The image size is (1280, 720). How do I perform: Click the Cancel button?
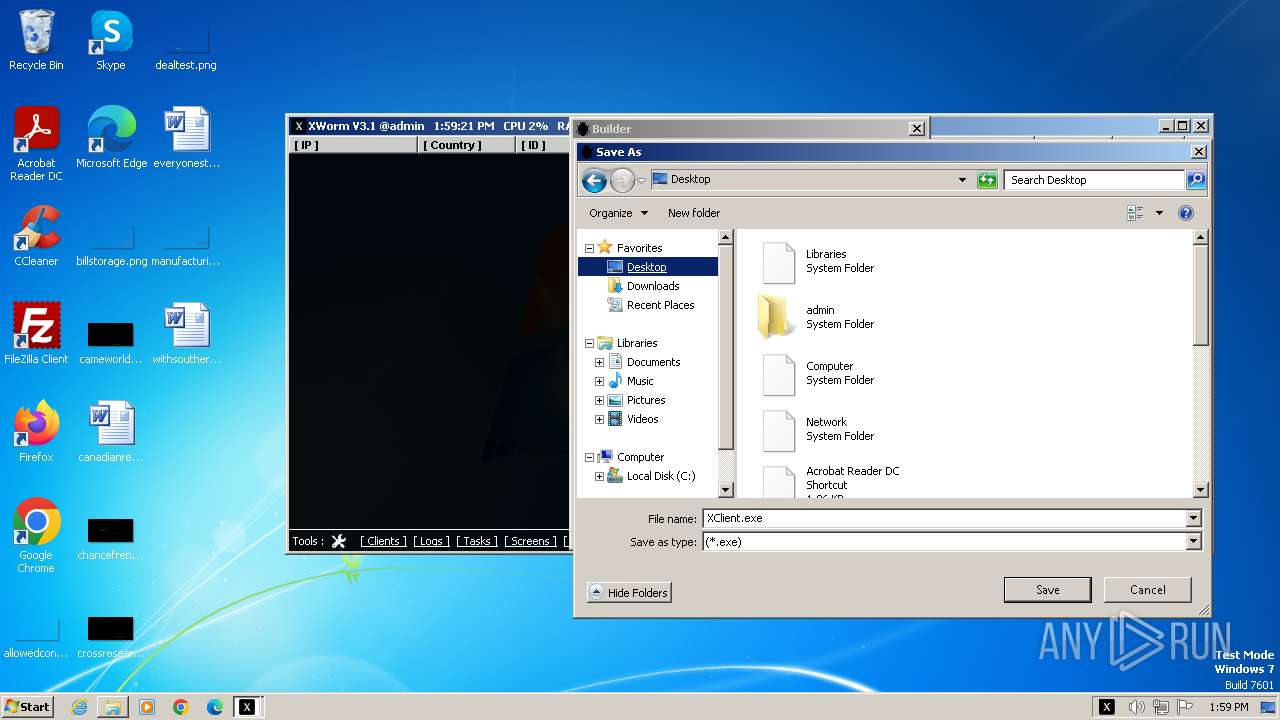coord(1148,590)
